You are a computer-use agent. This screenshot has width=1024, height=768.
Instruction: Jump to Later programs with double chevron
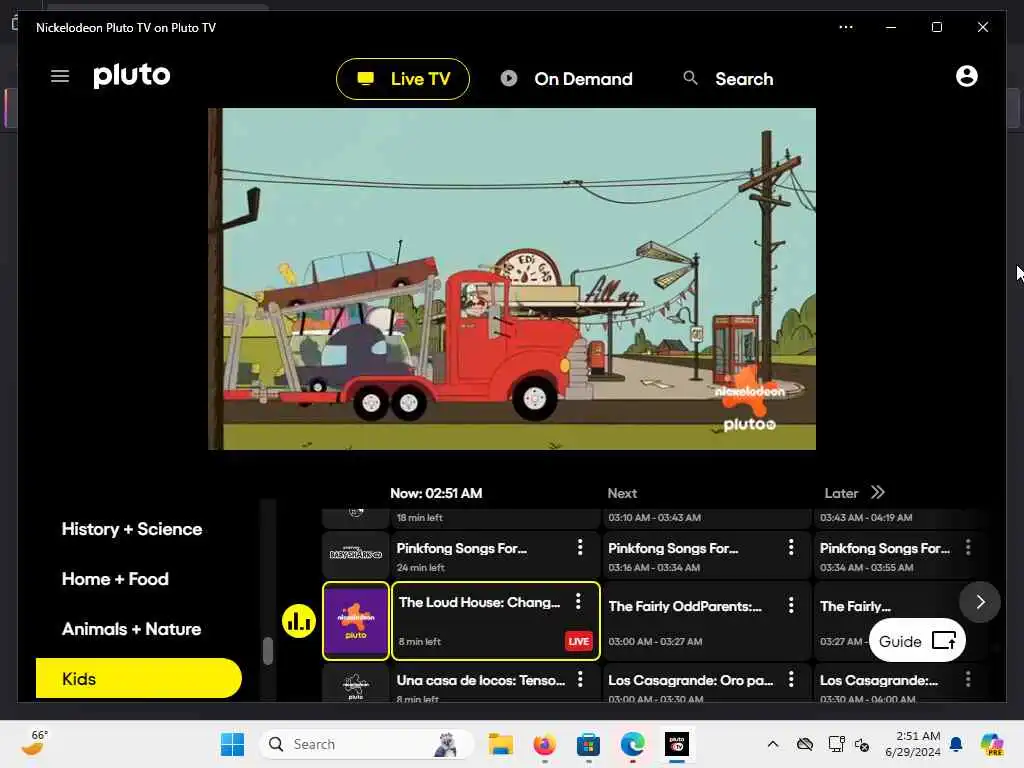(x=878, y=492)
